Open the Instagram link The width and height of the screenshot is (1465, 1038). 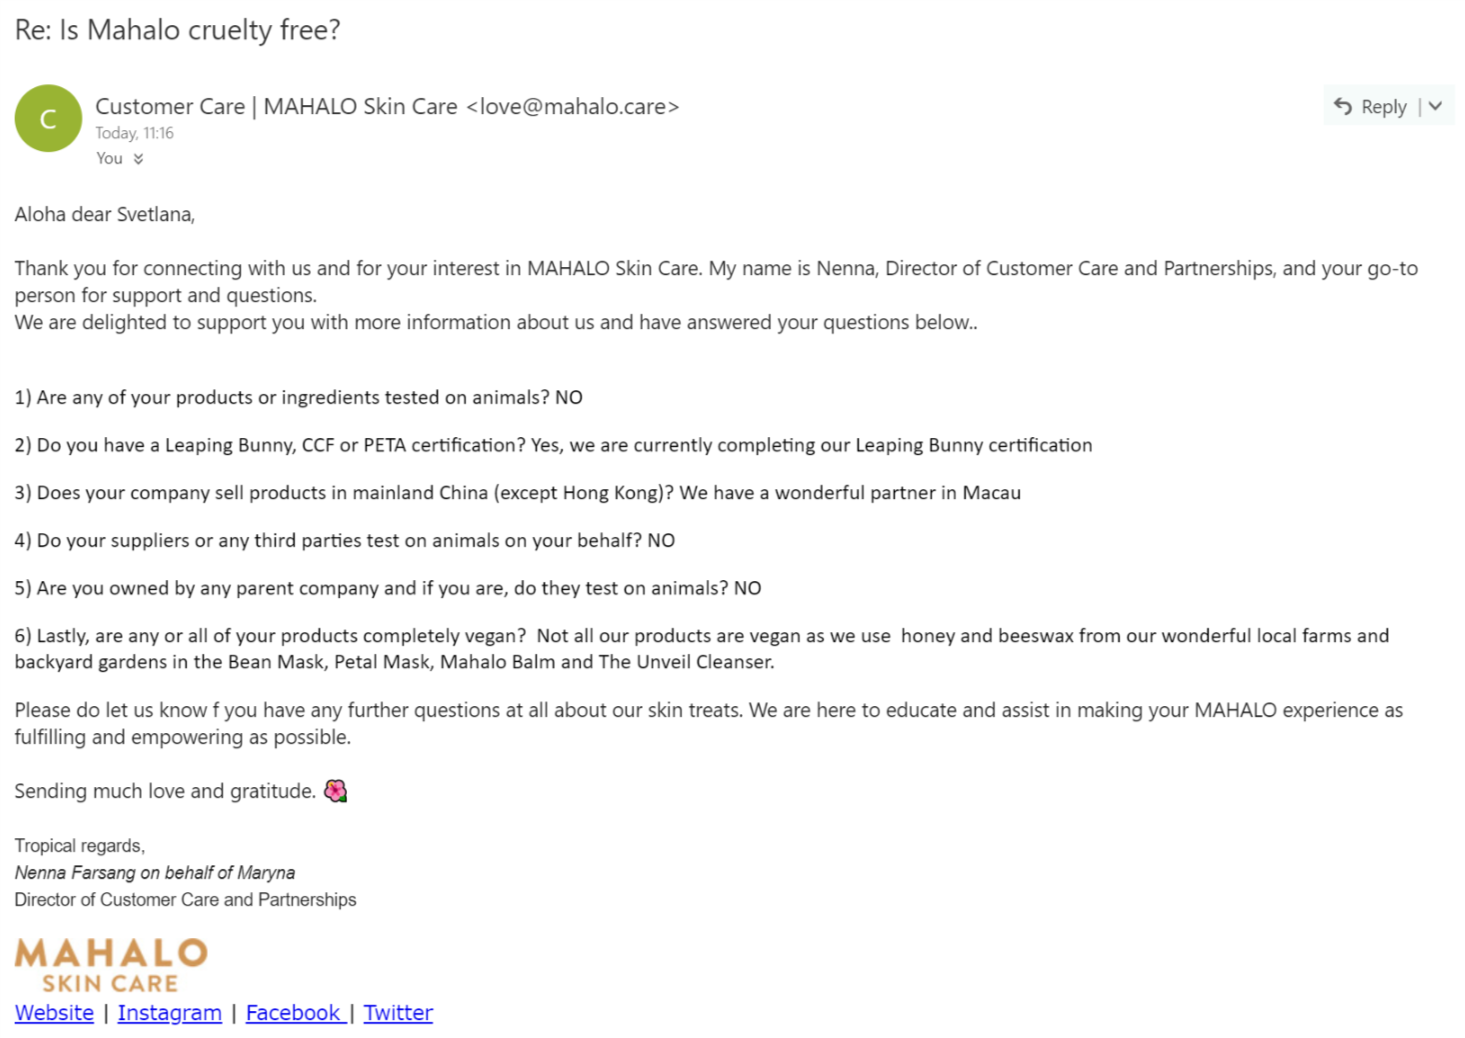tap(170, 1012)
